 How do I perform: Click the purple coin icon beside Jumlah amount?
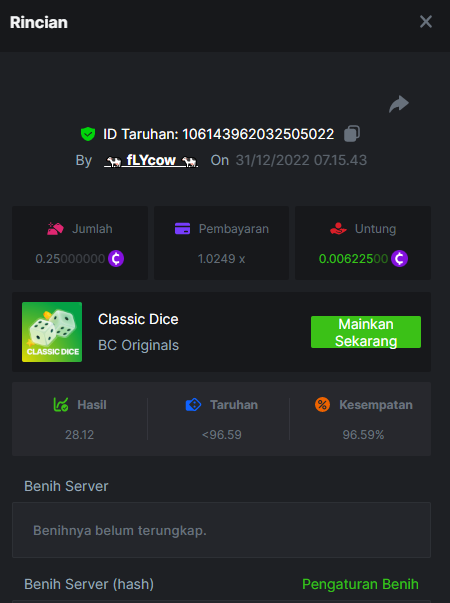[x=116, y=258]
